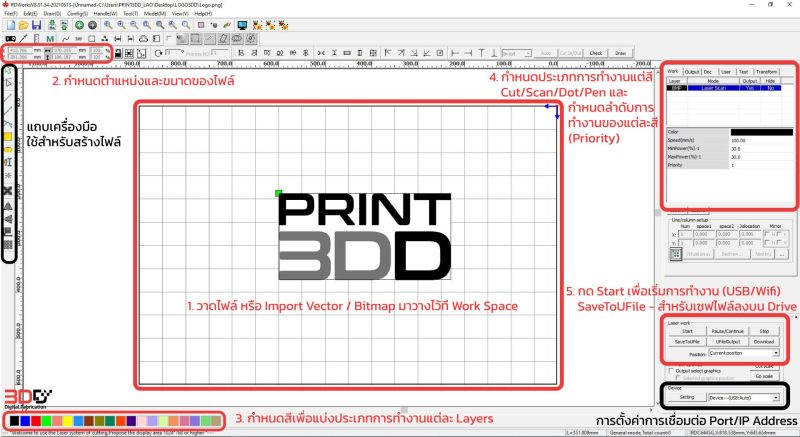Click the rotation angle input field
Screen dimensions: 800x437
173,53
